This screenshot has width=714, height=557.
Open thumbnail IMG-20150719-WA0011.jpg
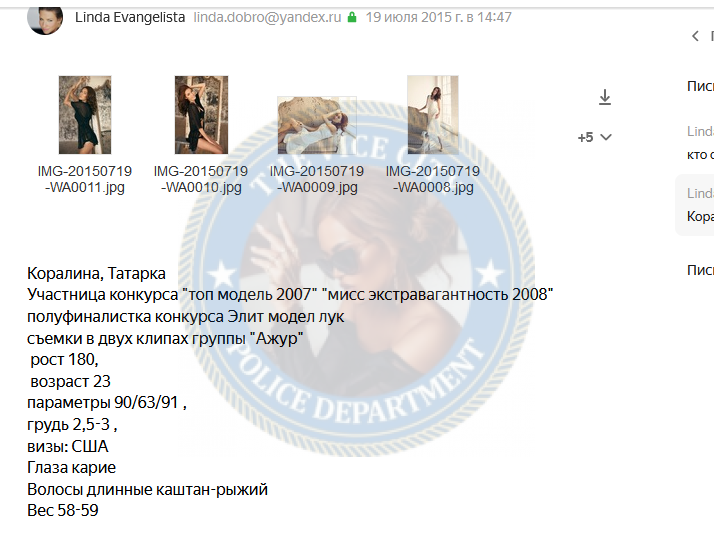[85, 115]
